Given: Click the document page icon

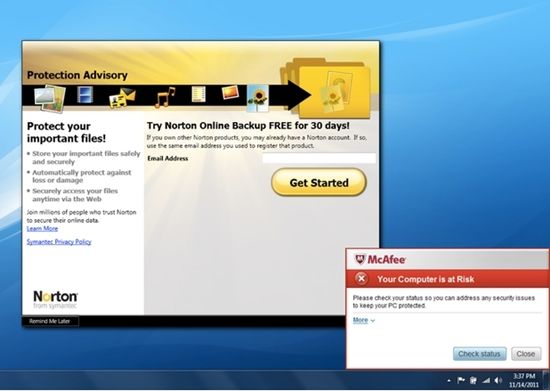Looking at the screenshot, I should coord(199,94).
